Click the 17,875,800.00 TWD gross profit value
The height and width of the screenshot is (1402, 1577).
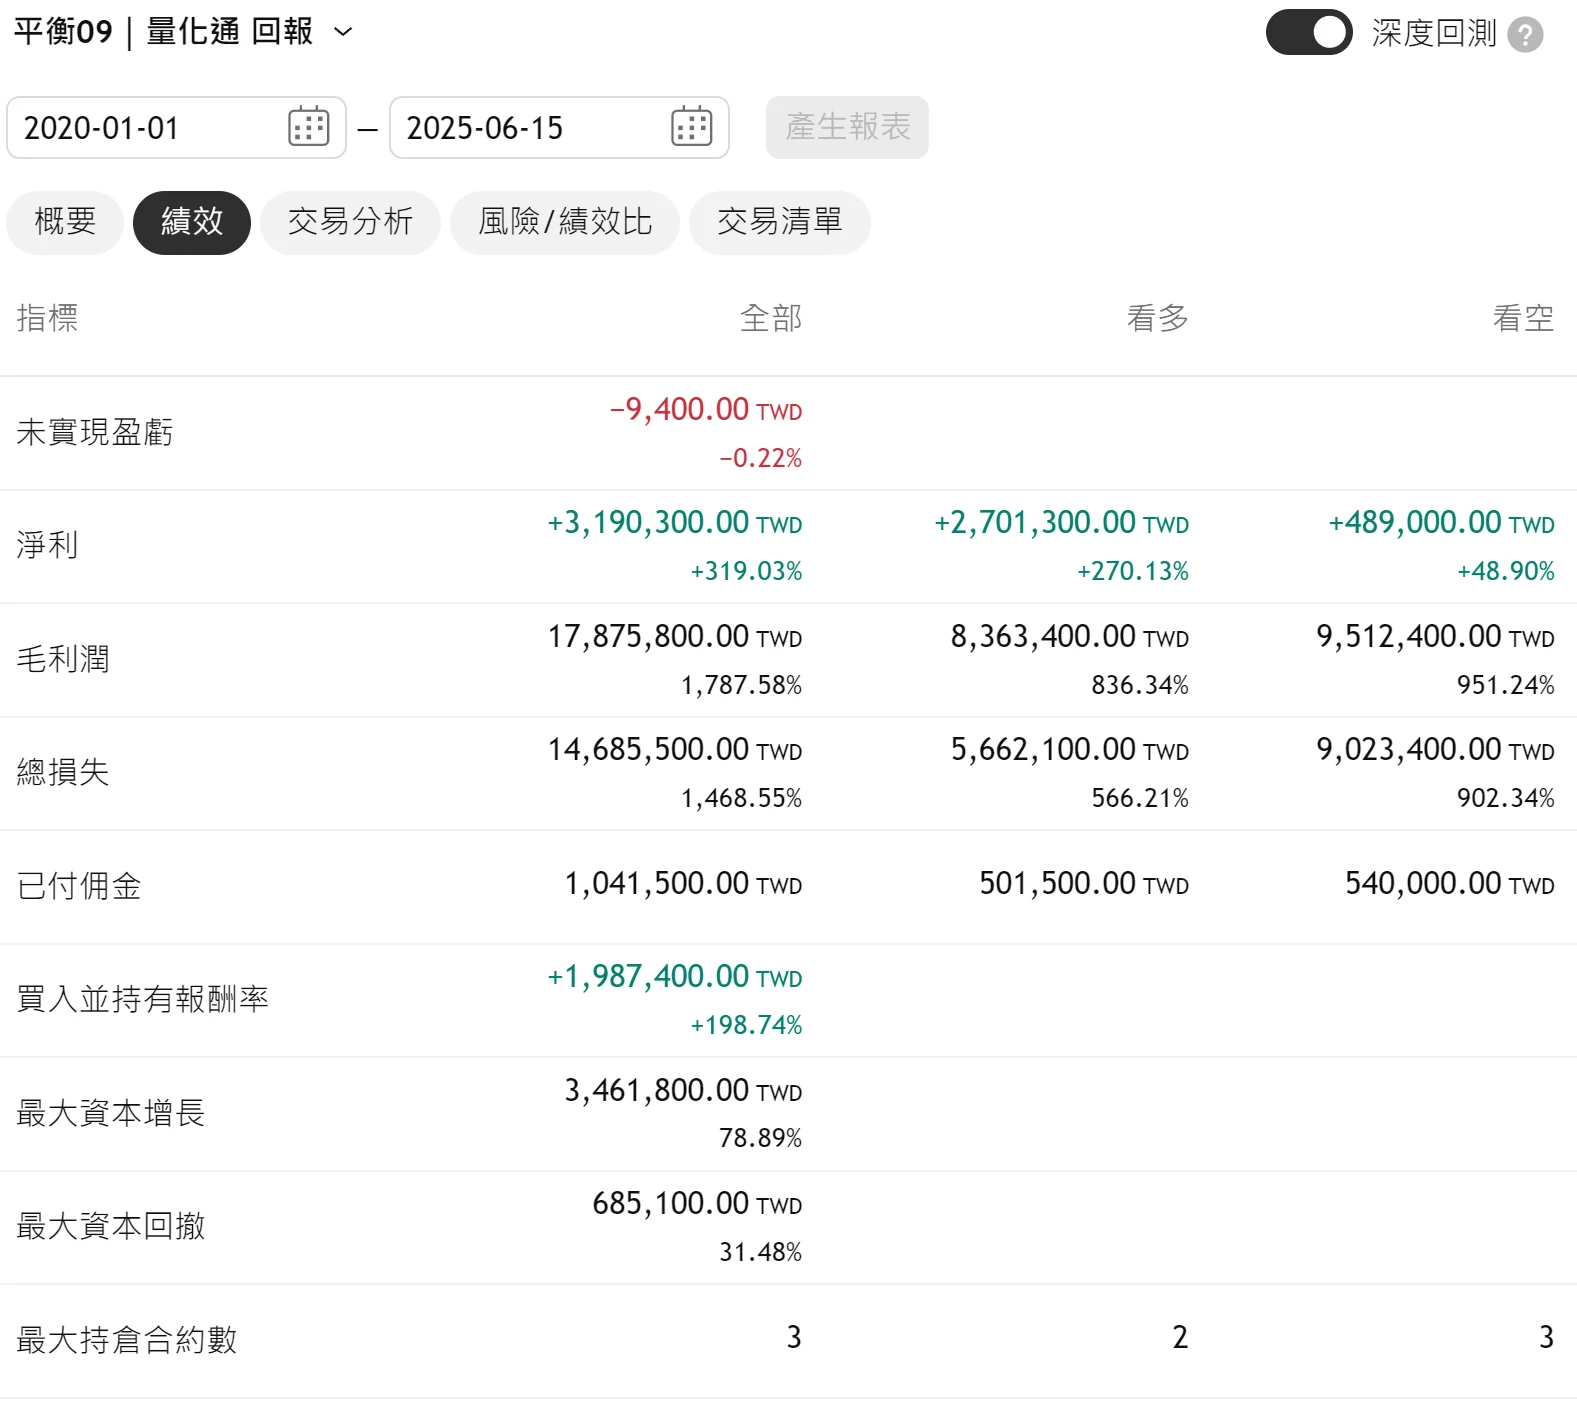tap(675, 636)
